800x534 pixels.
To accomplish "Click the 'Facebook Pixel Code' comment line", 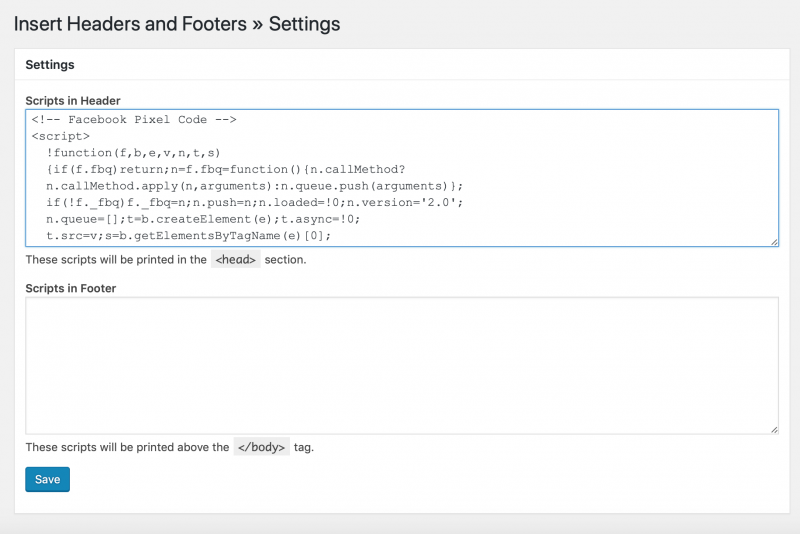I will (134, 120).
